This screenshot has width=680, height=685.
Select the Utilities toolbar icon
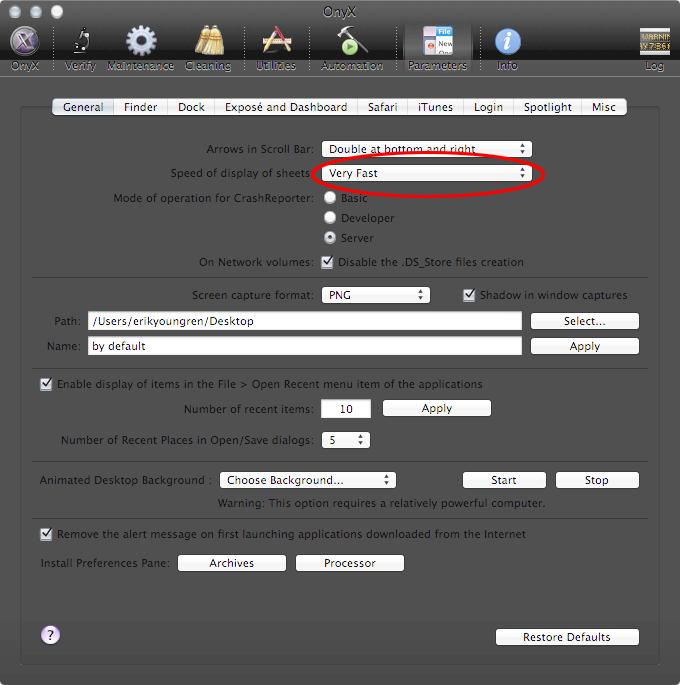point(276,41)
